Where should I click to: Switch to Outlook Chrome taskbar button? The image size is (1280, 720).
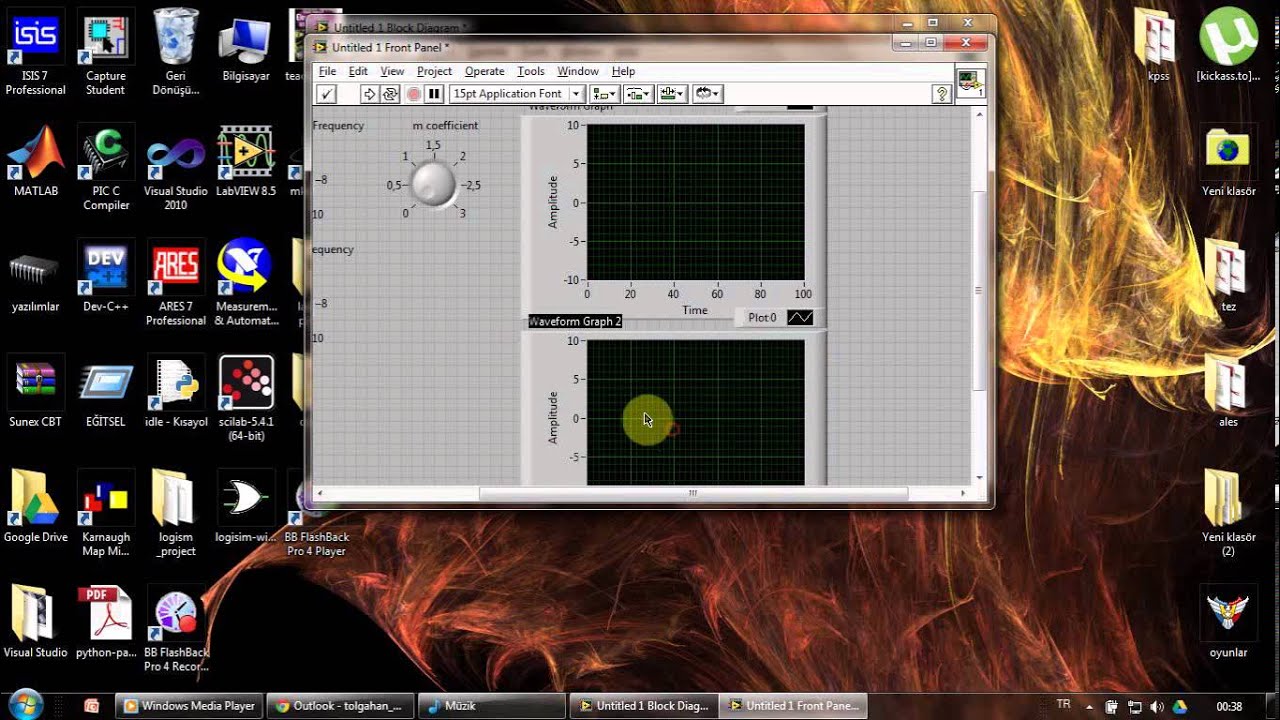point(339,706)
